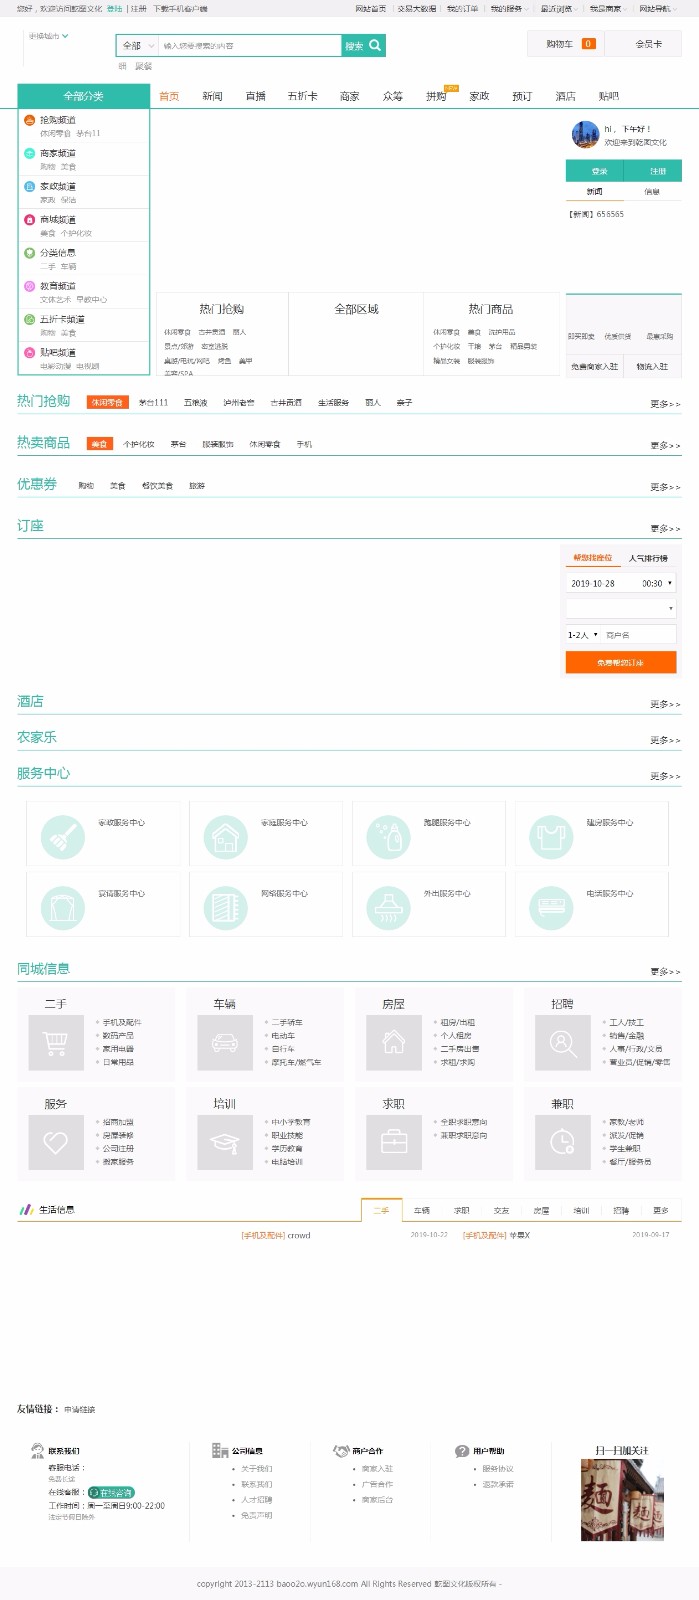Open the city selector dropdown at top left
The width and height of the screenshot is (699, 1600).
[49, 36]
